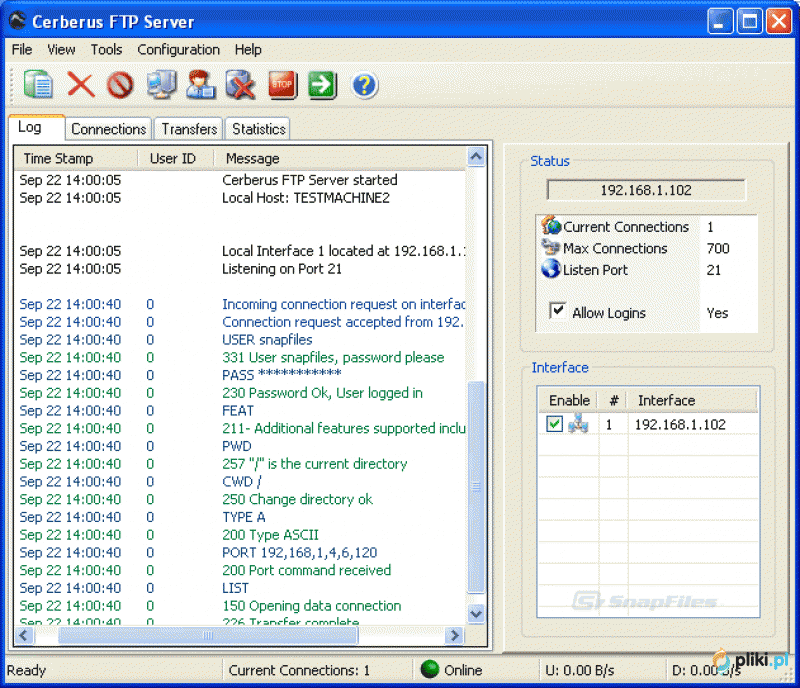Image resolution: width=800 pixels, height=688 pixels.
Task: Click the Enable column header in Interface list
Action: (569, 400)
